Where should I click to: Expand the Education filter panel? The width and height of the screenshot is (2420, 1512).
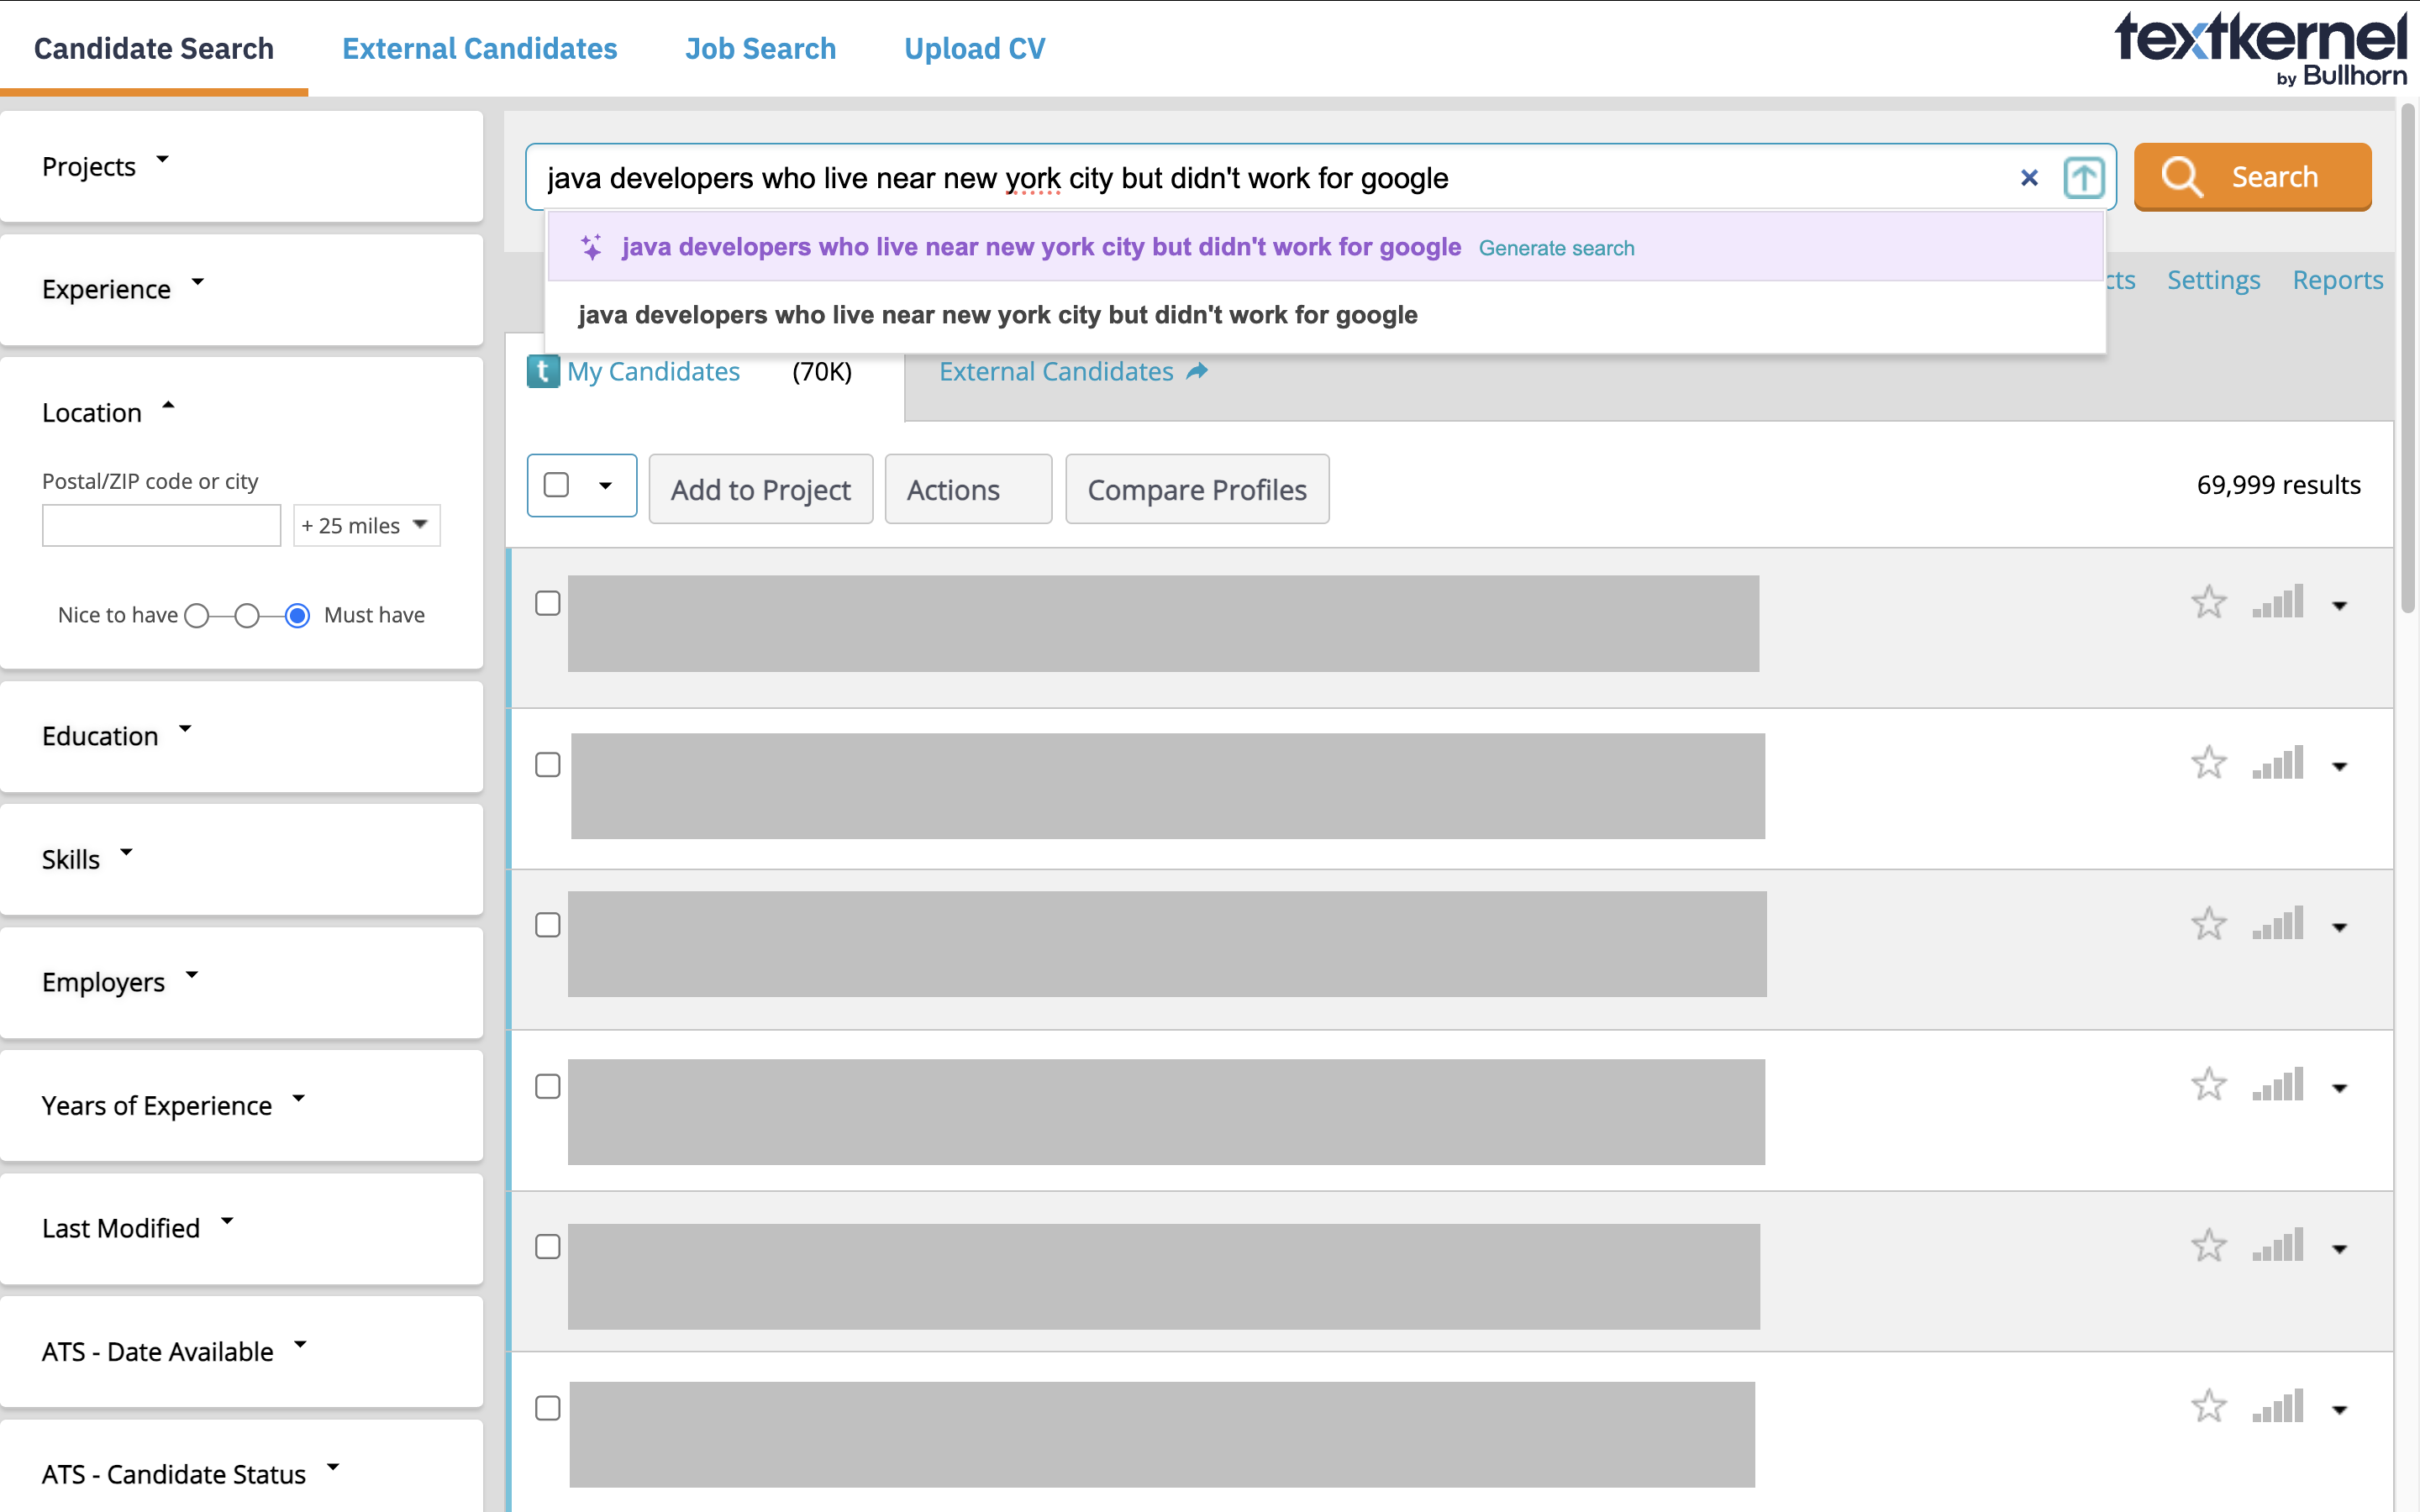[x=185, y=730]
